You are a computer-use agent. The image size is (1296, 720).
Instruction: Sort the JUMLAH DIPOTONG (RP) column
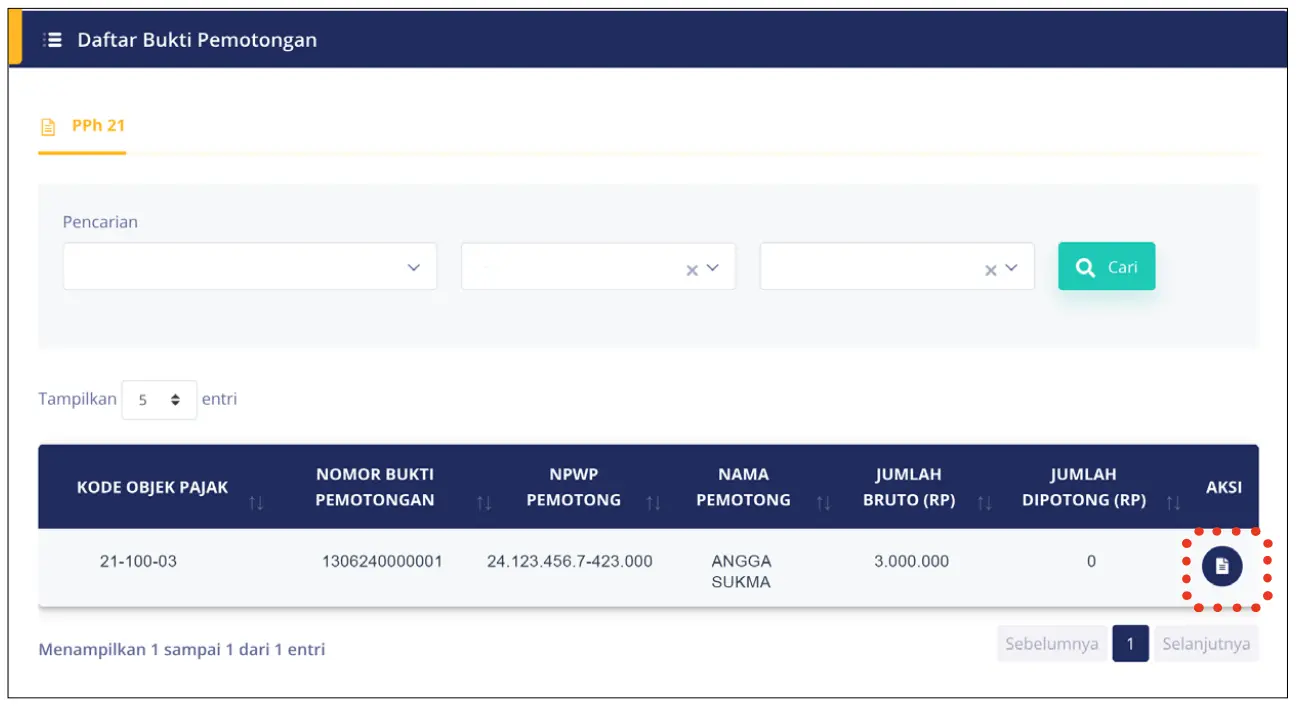point(1173,504)
